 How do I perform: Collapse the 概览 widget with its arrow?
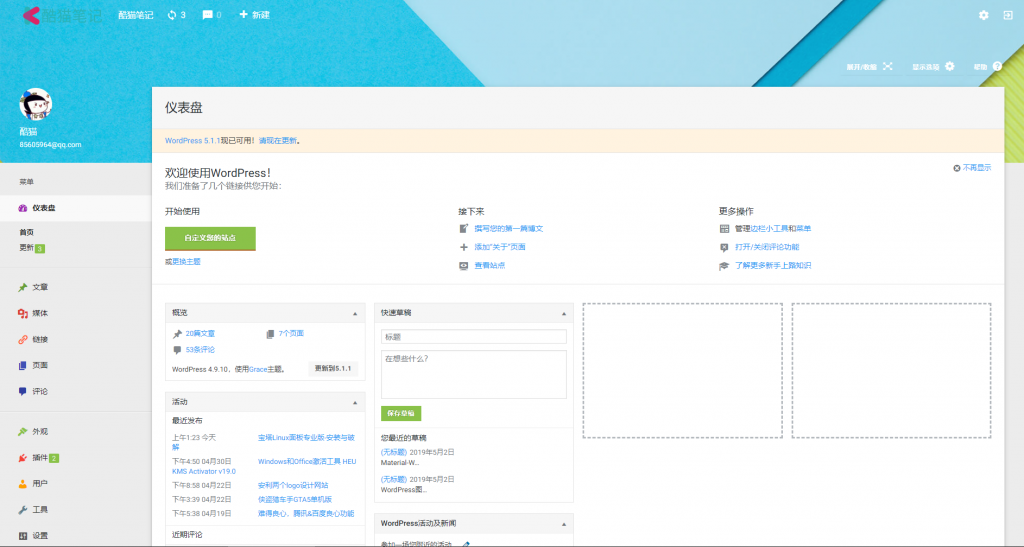pos(355,313)
